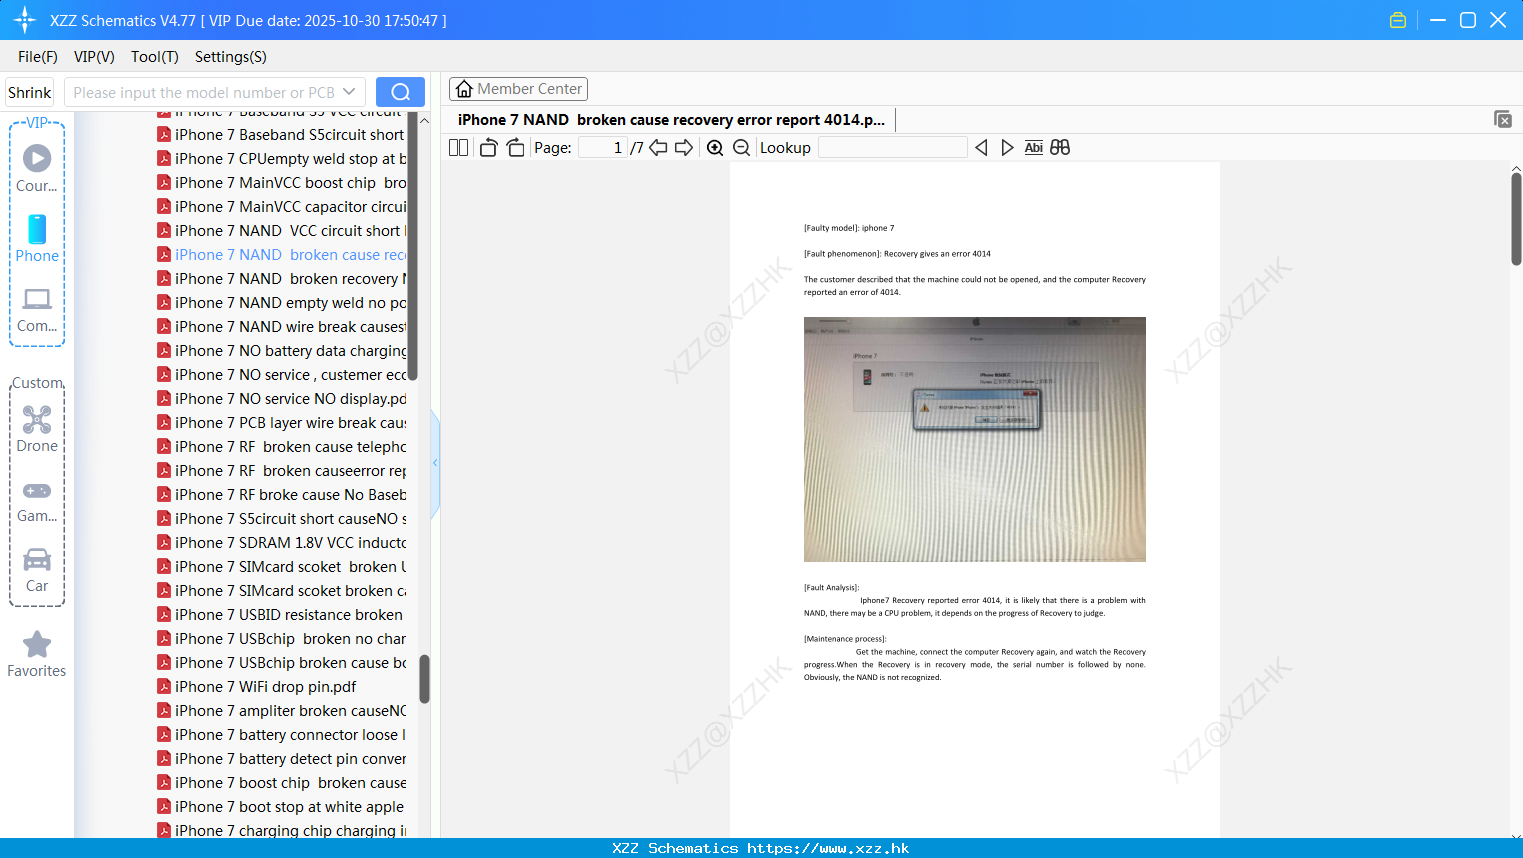The height and width of the screenshot is (858, 1523).
Task: Open iPhone 7 NAND empty weld file
Action: [x=282, y=303]
